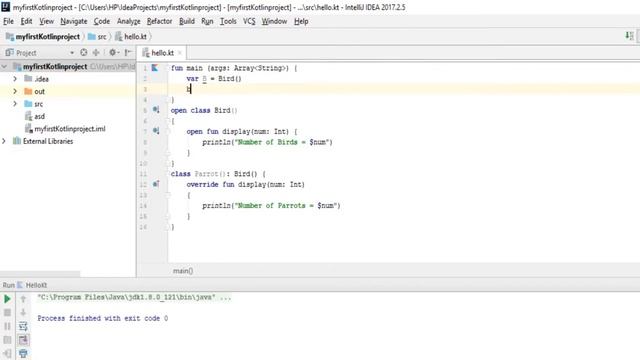The height and width of the screenshot is (360, 640).
Task: Click the Java command line in console output
Action: click(x=134, y=297)
